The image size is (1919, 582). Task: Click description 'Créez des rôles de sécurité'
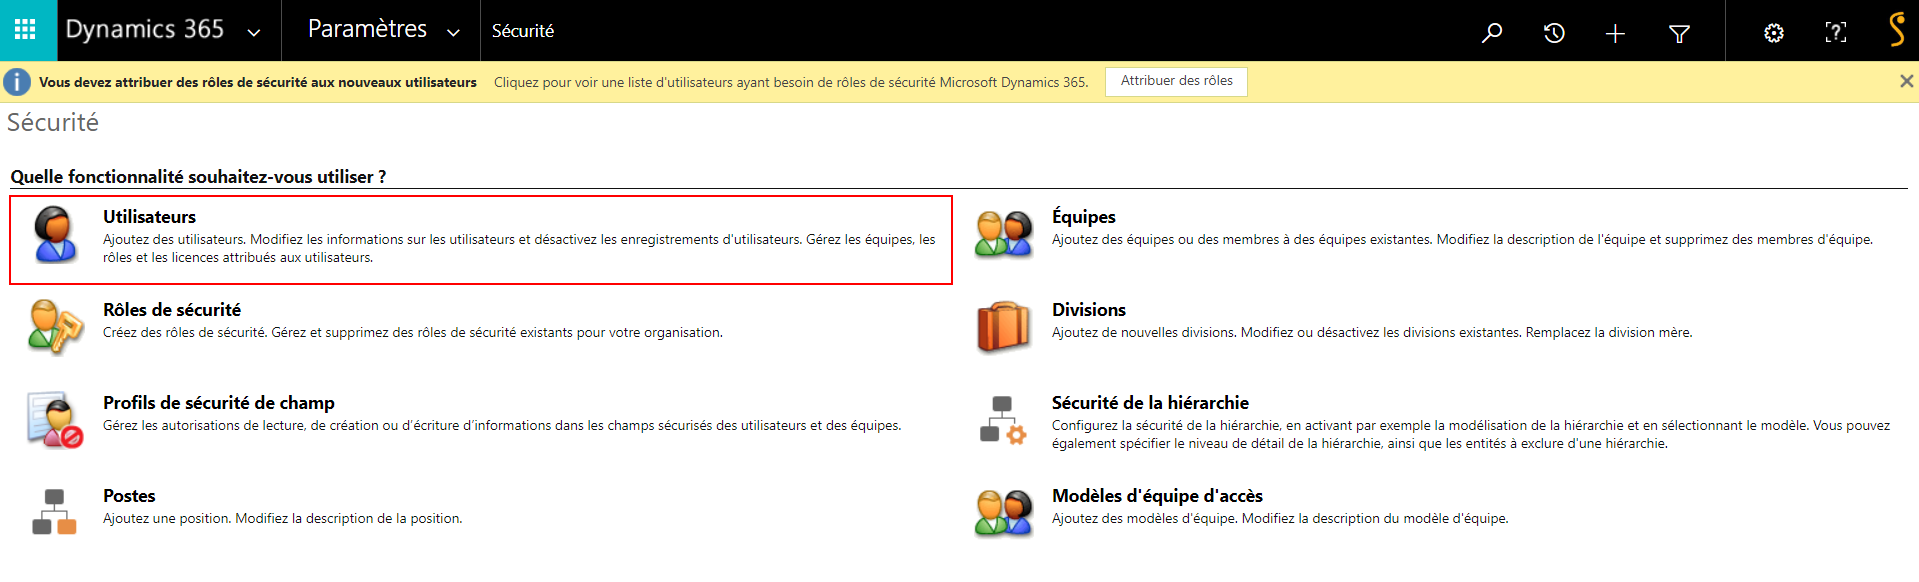(413, 333)
